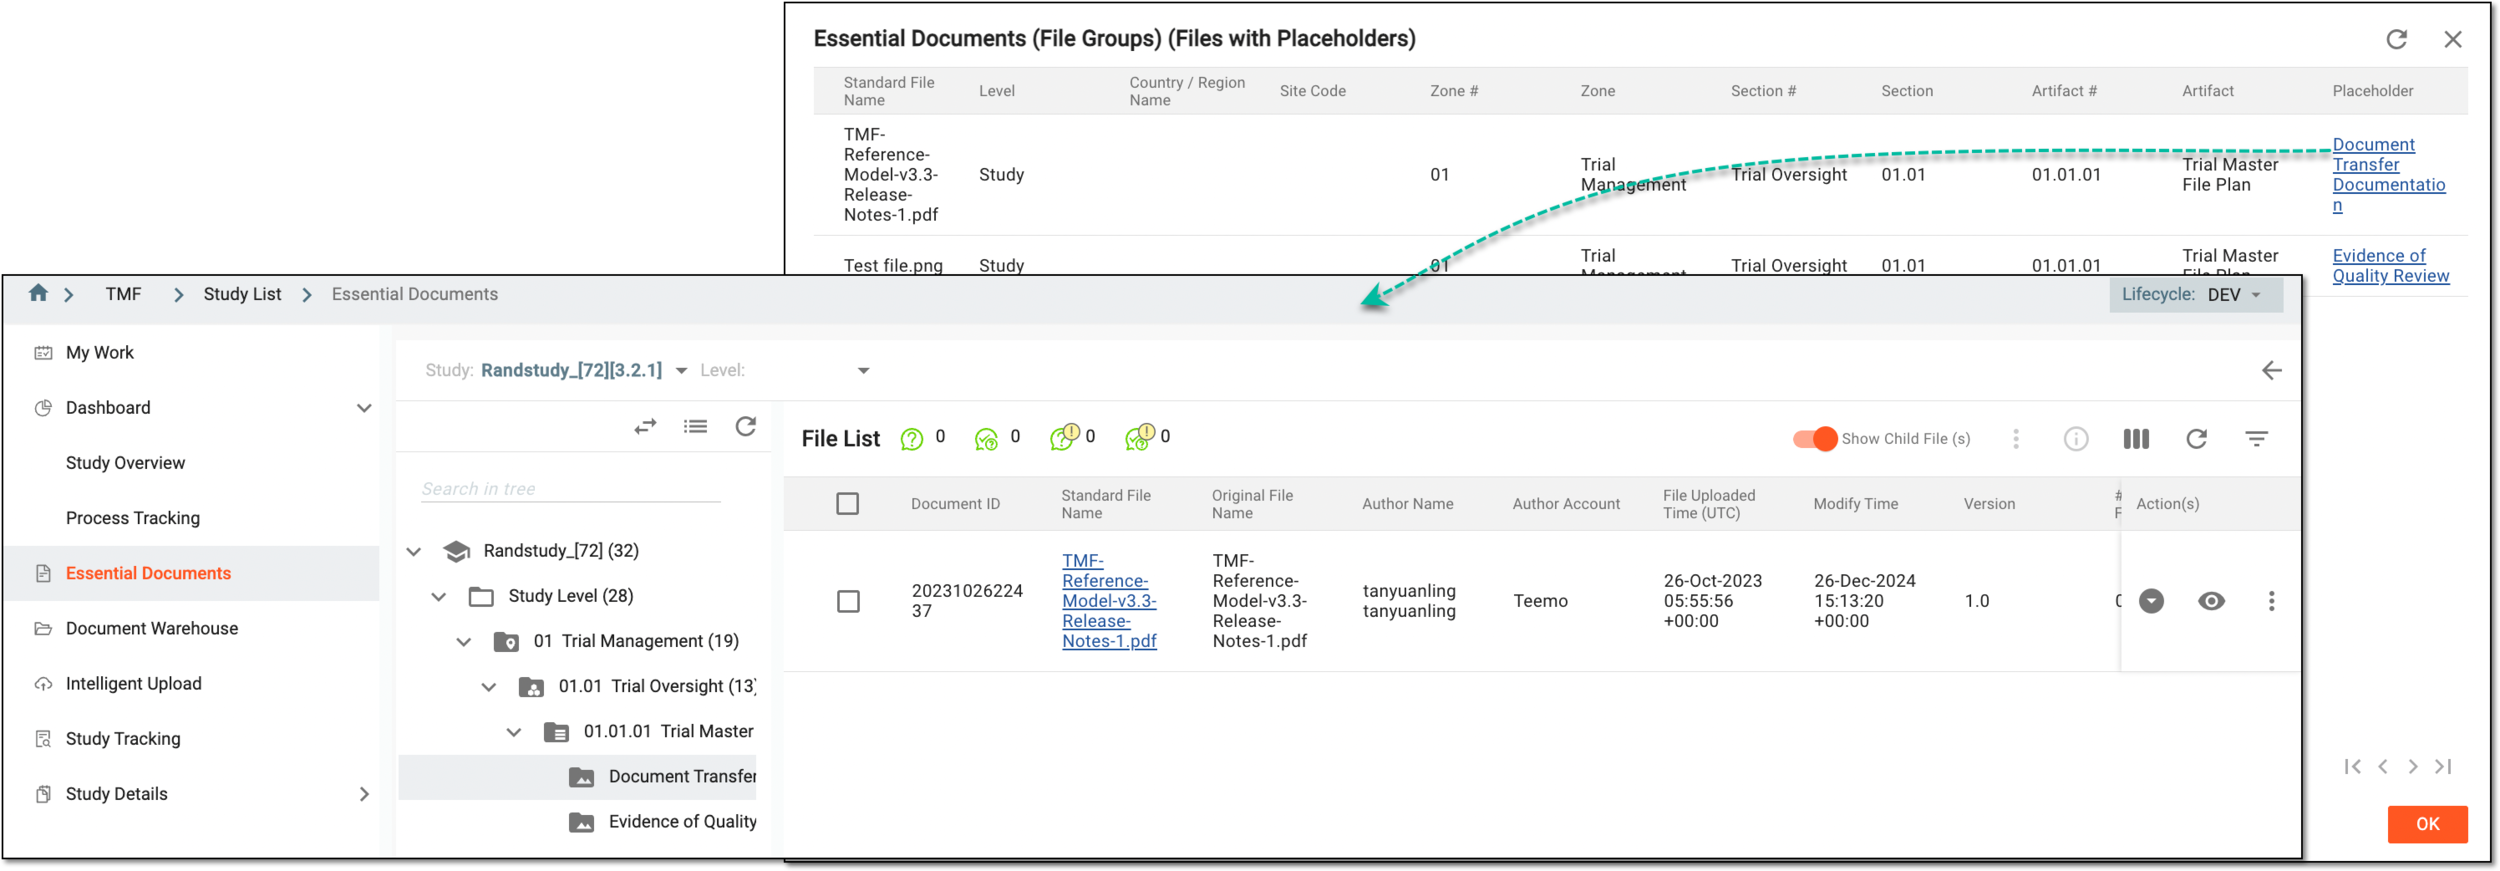Go to TMF in the breadcrumb
Image resolution: width=2500 pixels, height=871 pixels.
click(x=123, y=294)
